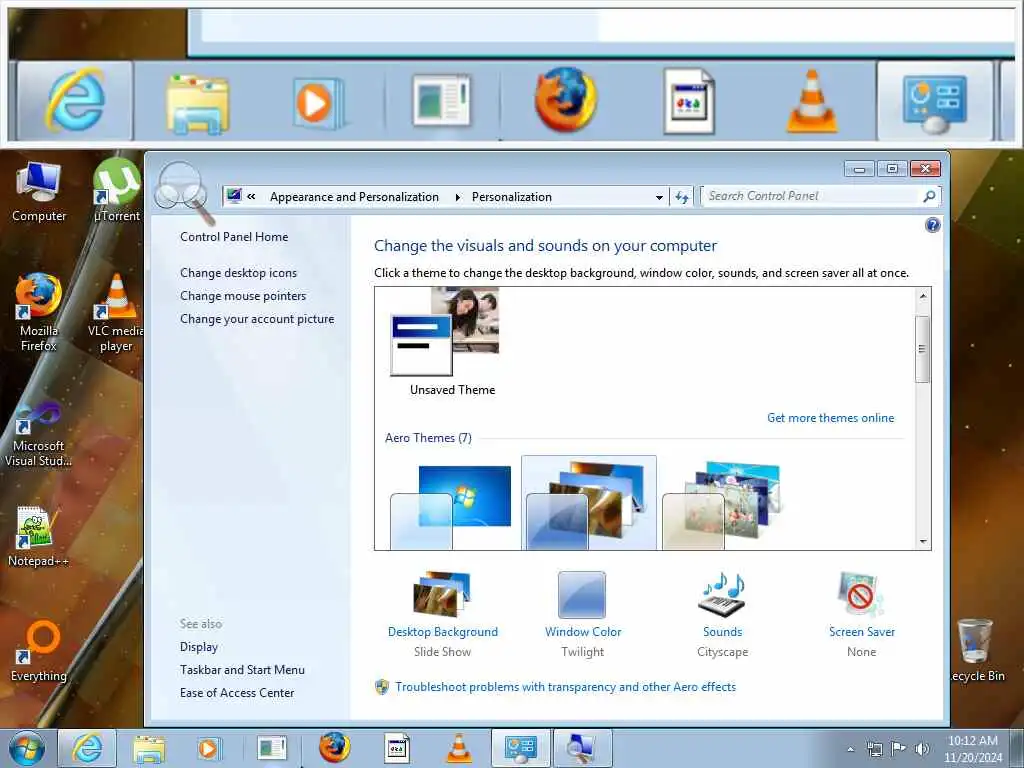1024x768 pixels.
Task: Launch µTorrent from the desktop
Action: coord(117,189)
